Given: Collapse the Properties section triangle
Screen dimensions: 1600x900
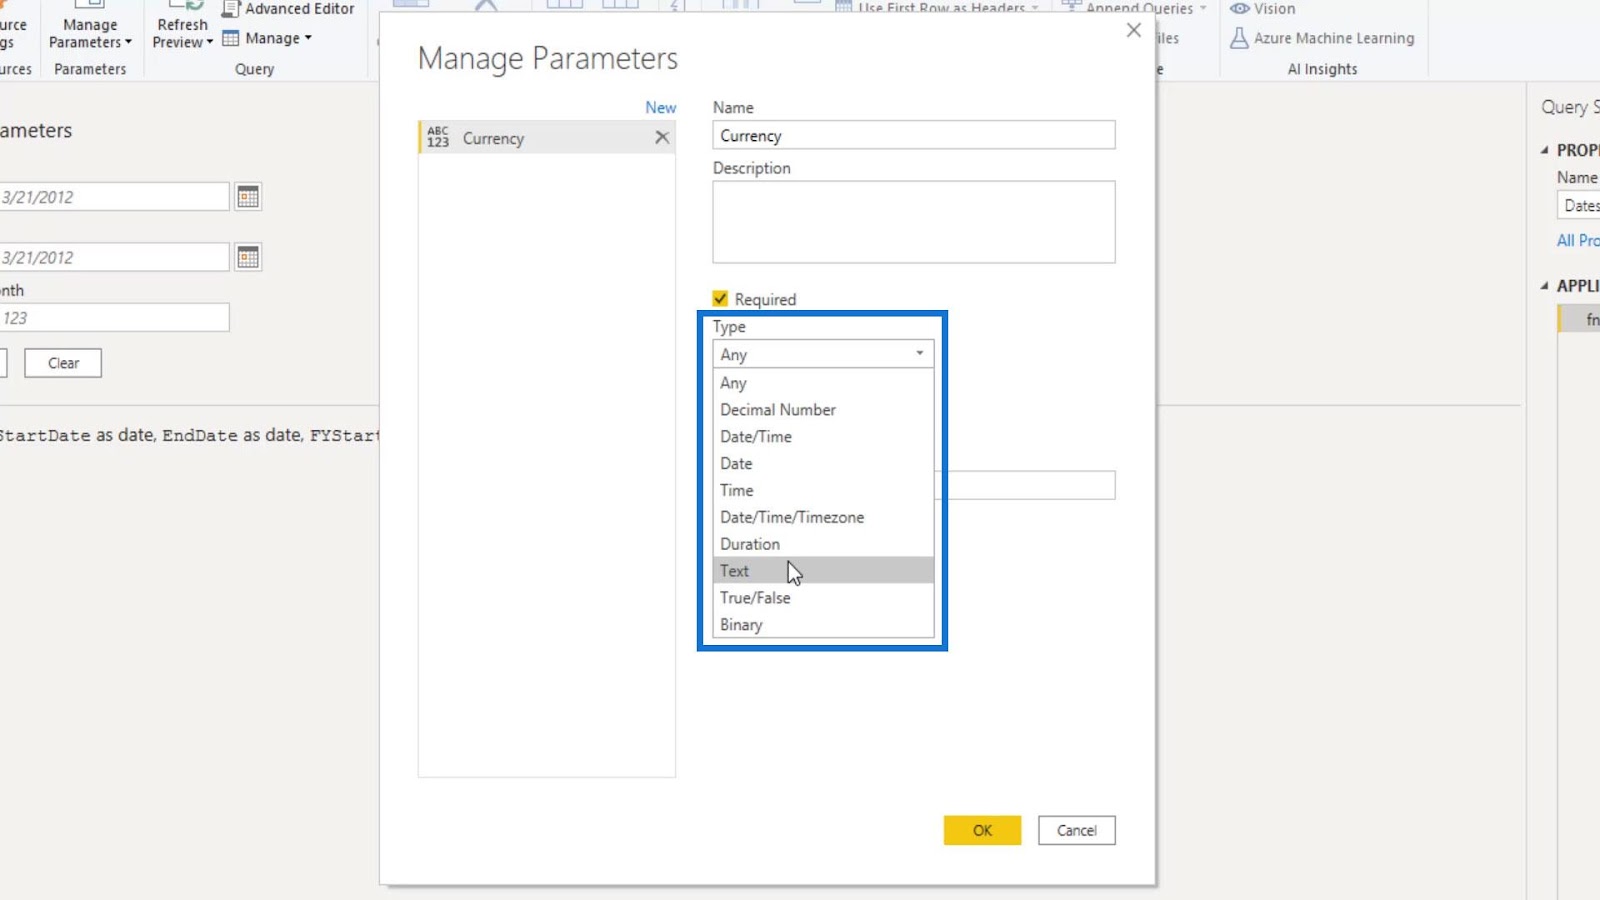Looking at the screenshot, I should 1545,150.
